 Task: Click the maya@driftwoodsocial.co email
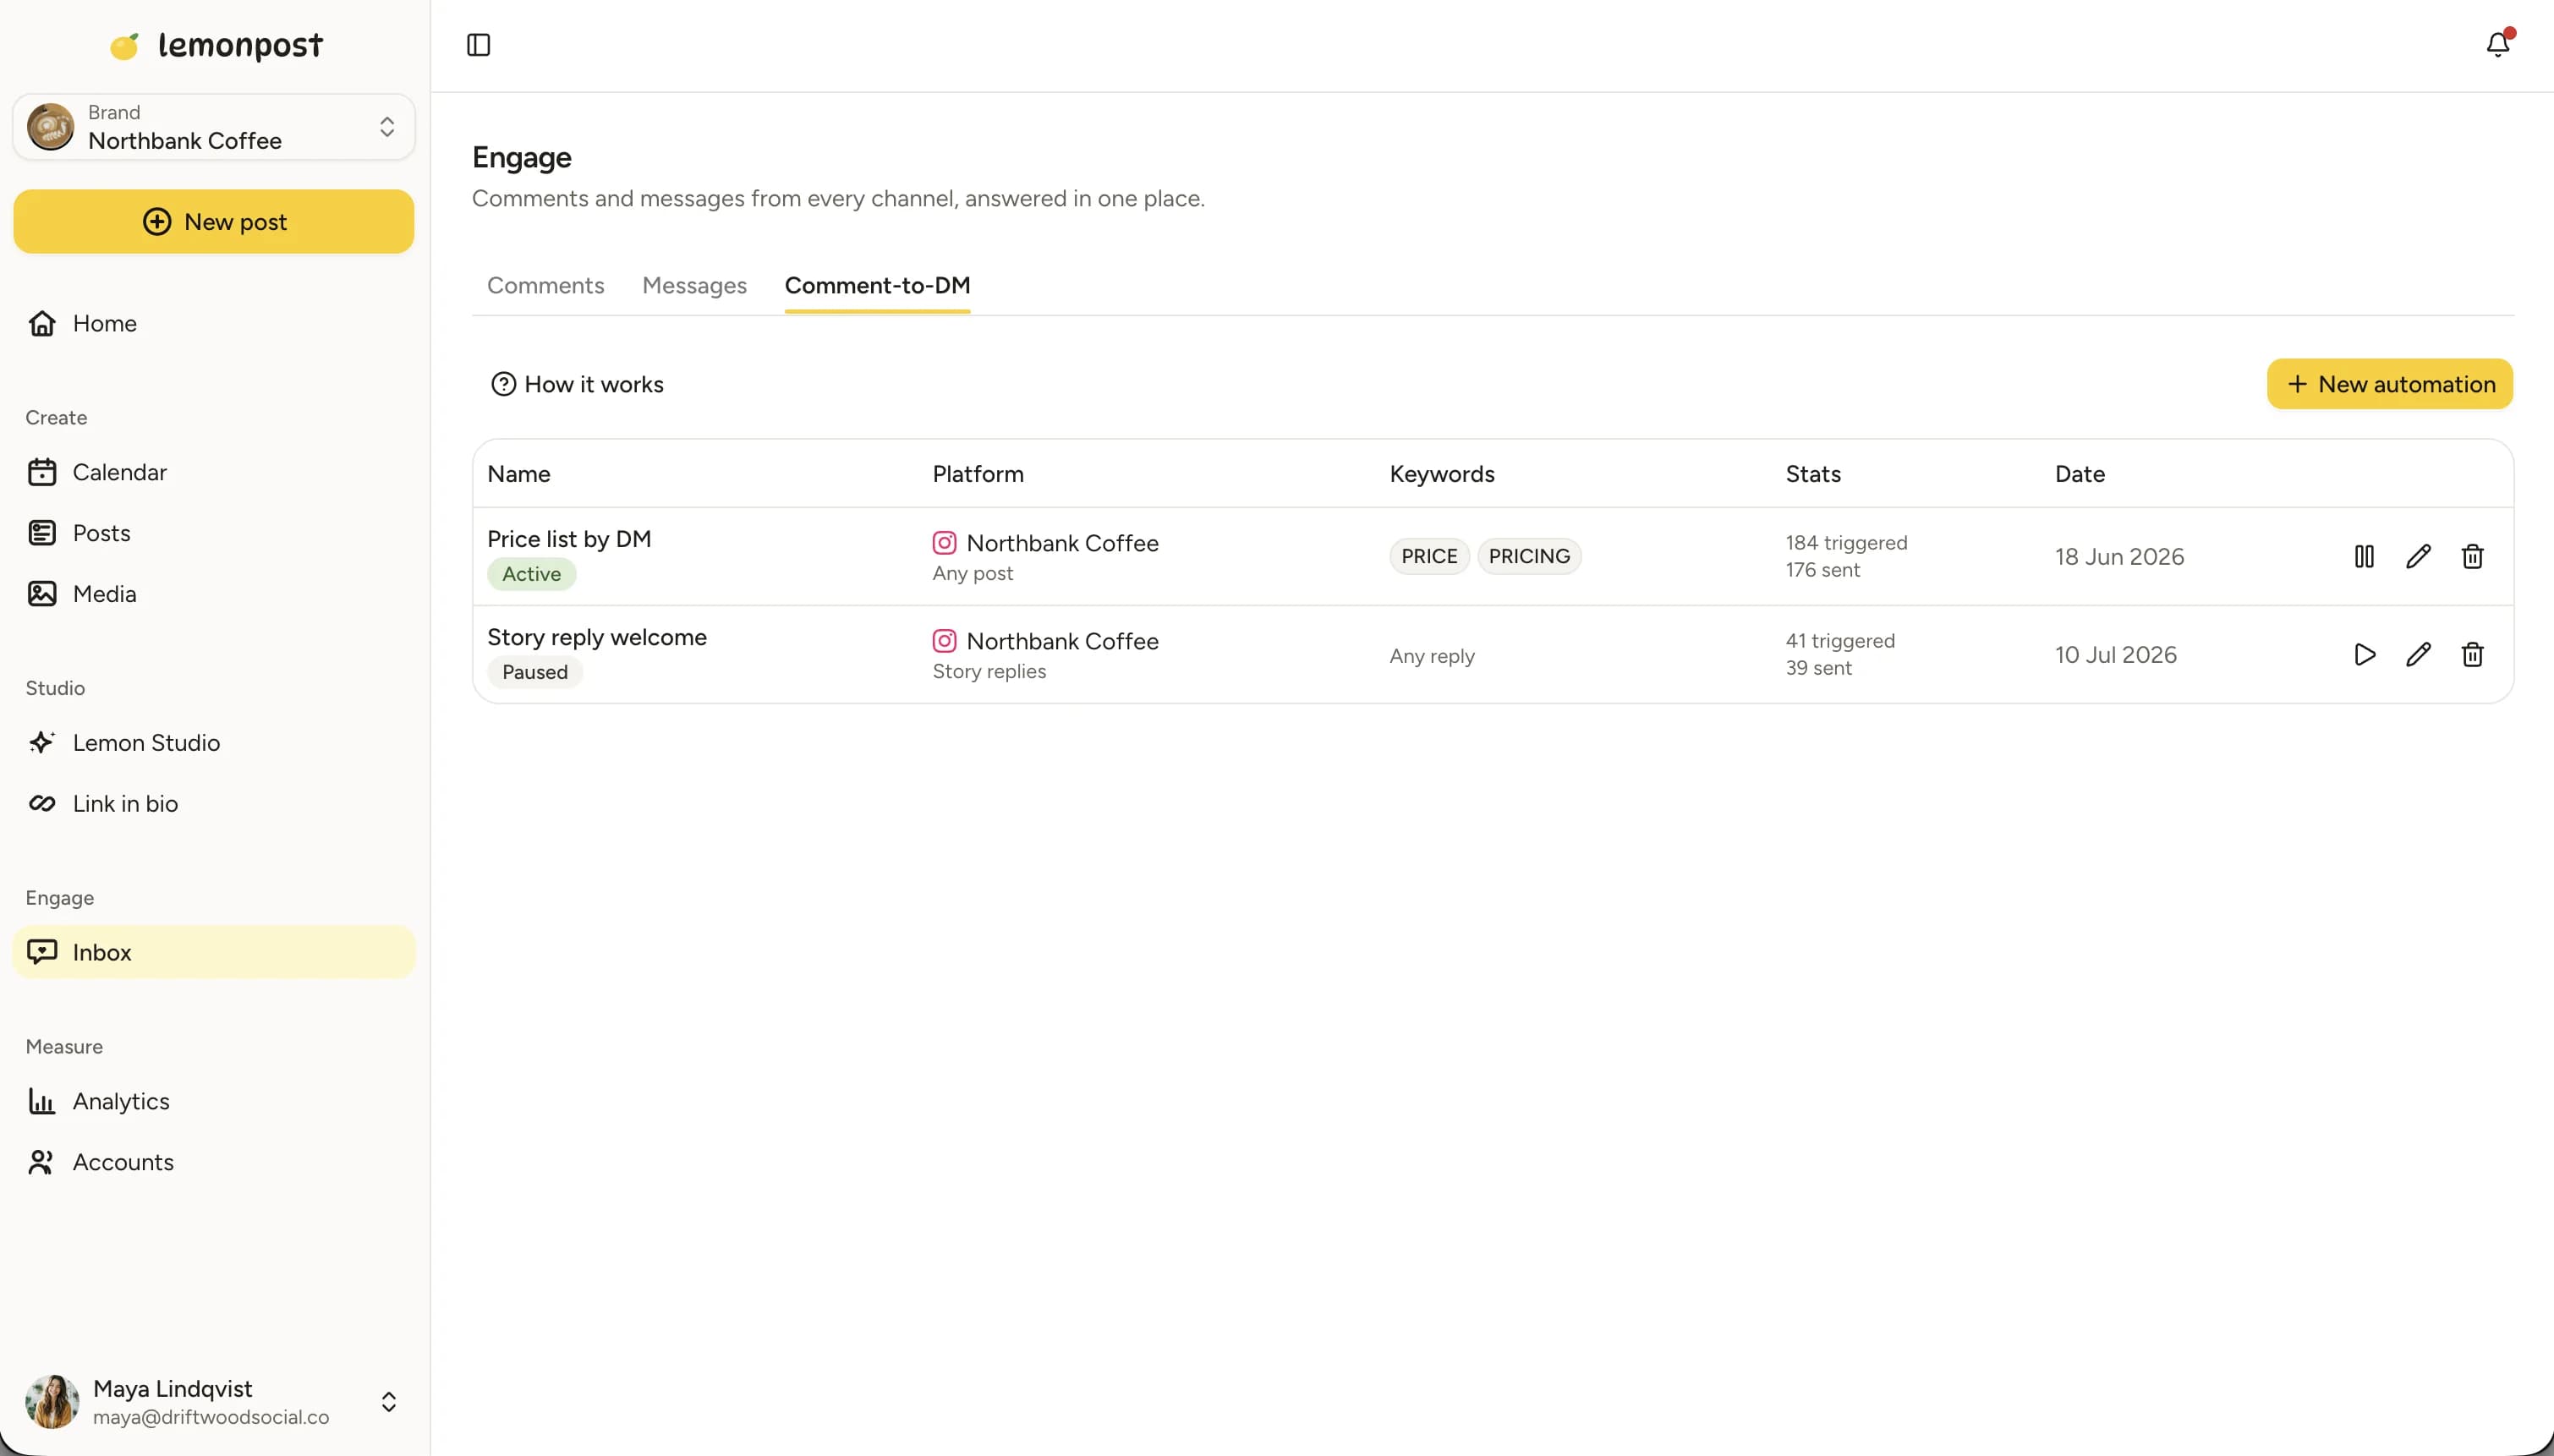click(x=211, y=1417)
